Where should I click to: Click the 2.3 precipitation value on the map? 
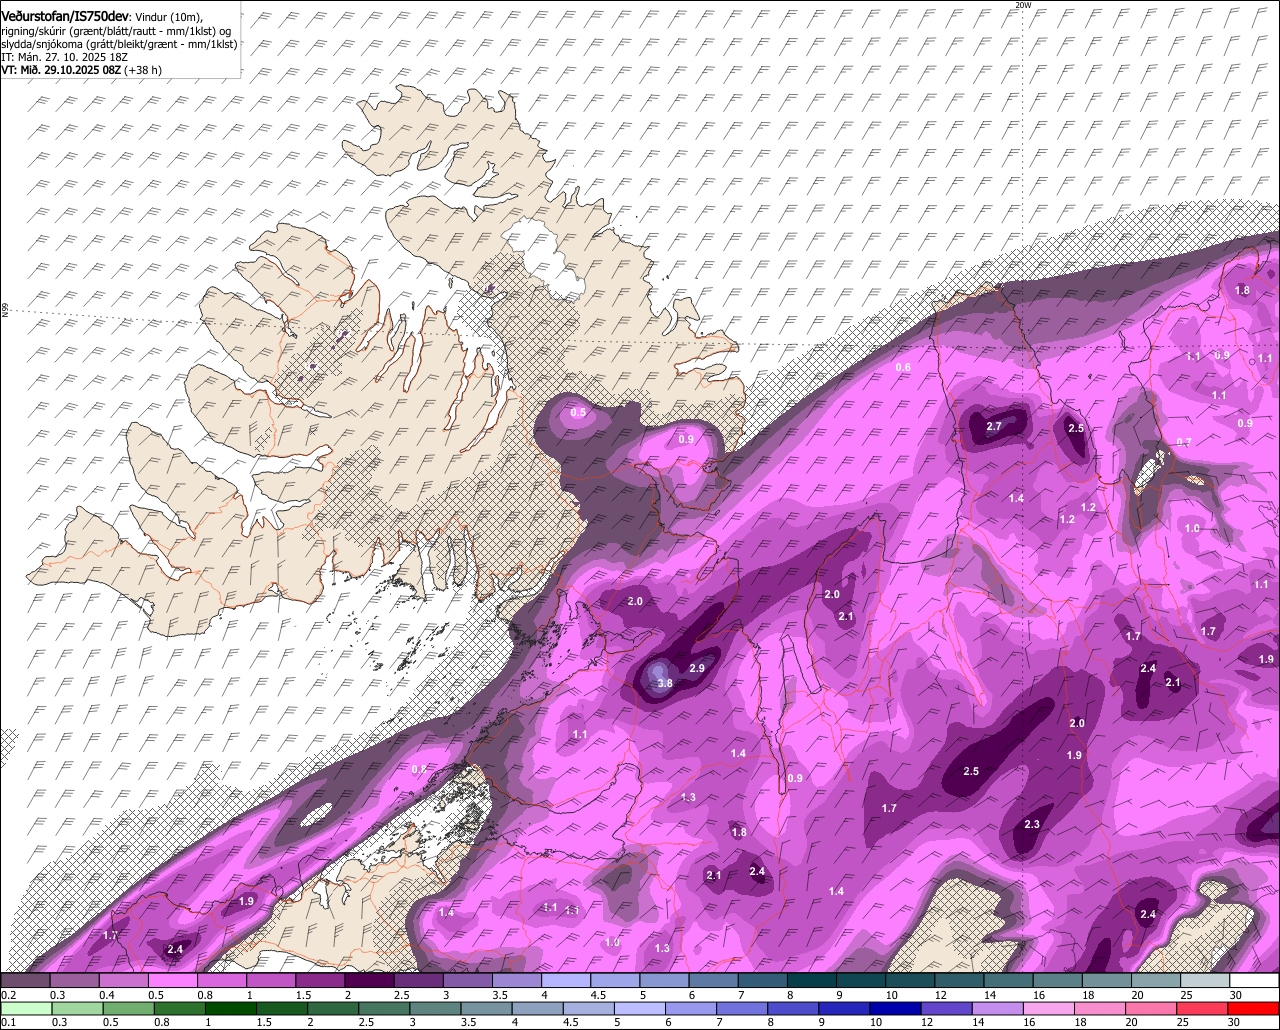coord(1033,824)
